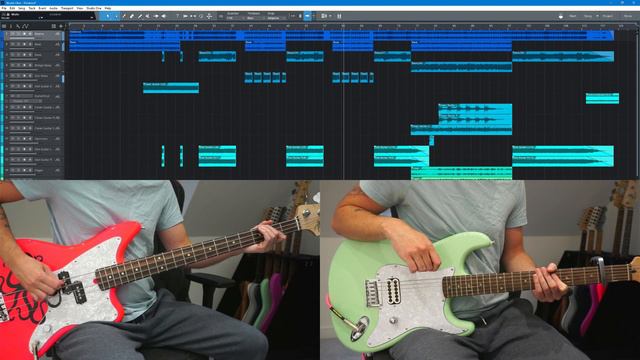Select the Mute tool
The image size is (640, 360).
[x=147, y=16]
